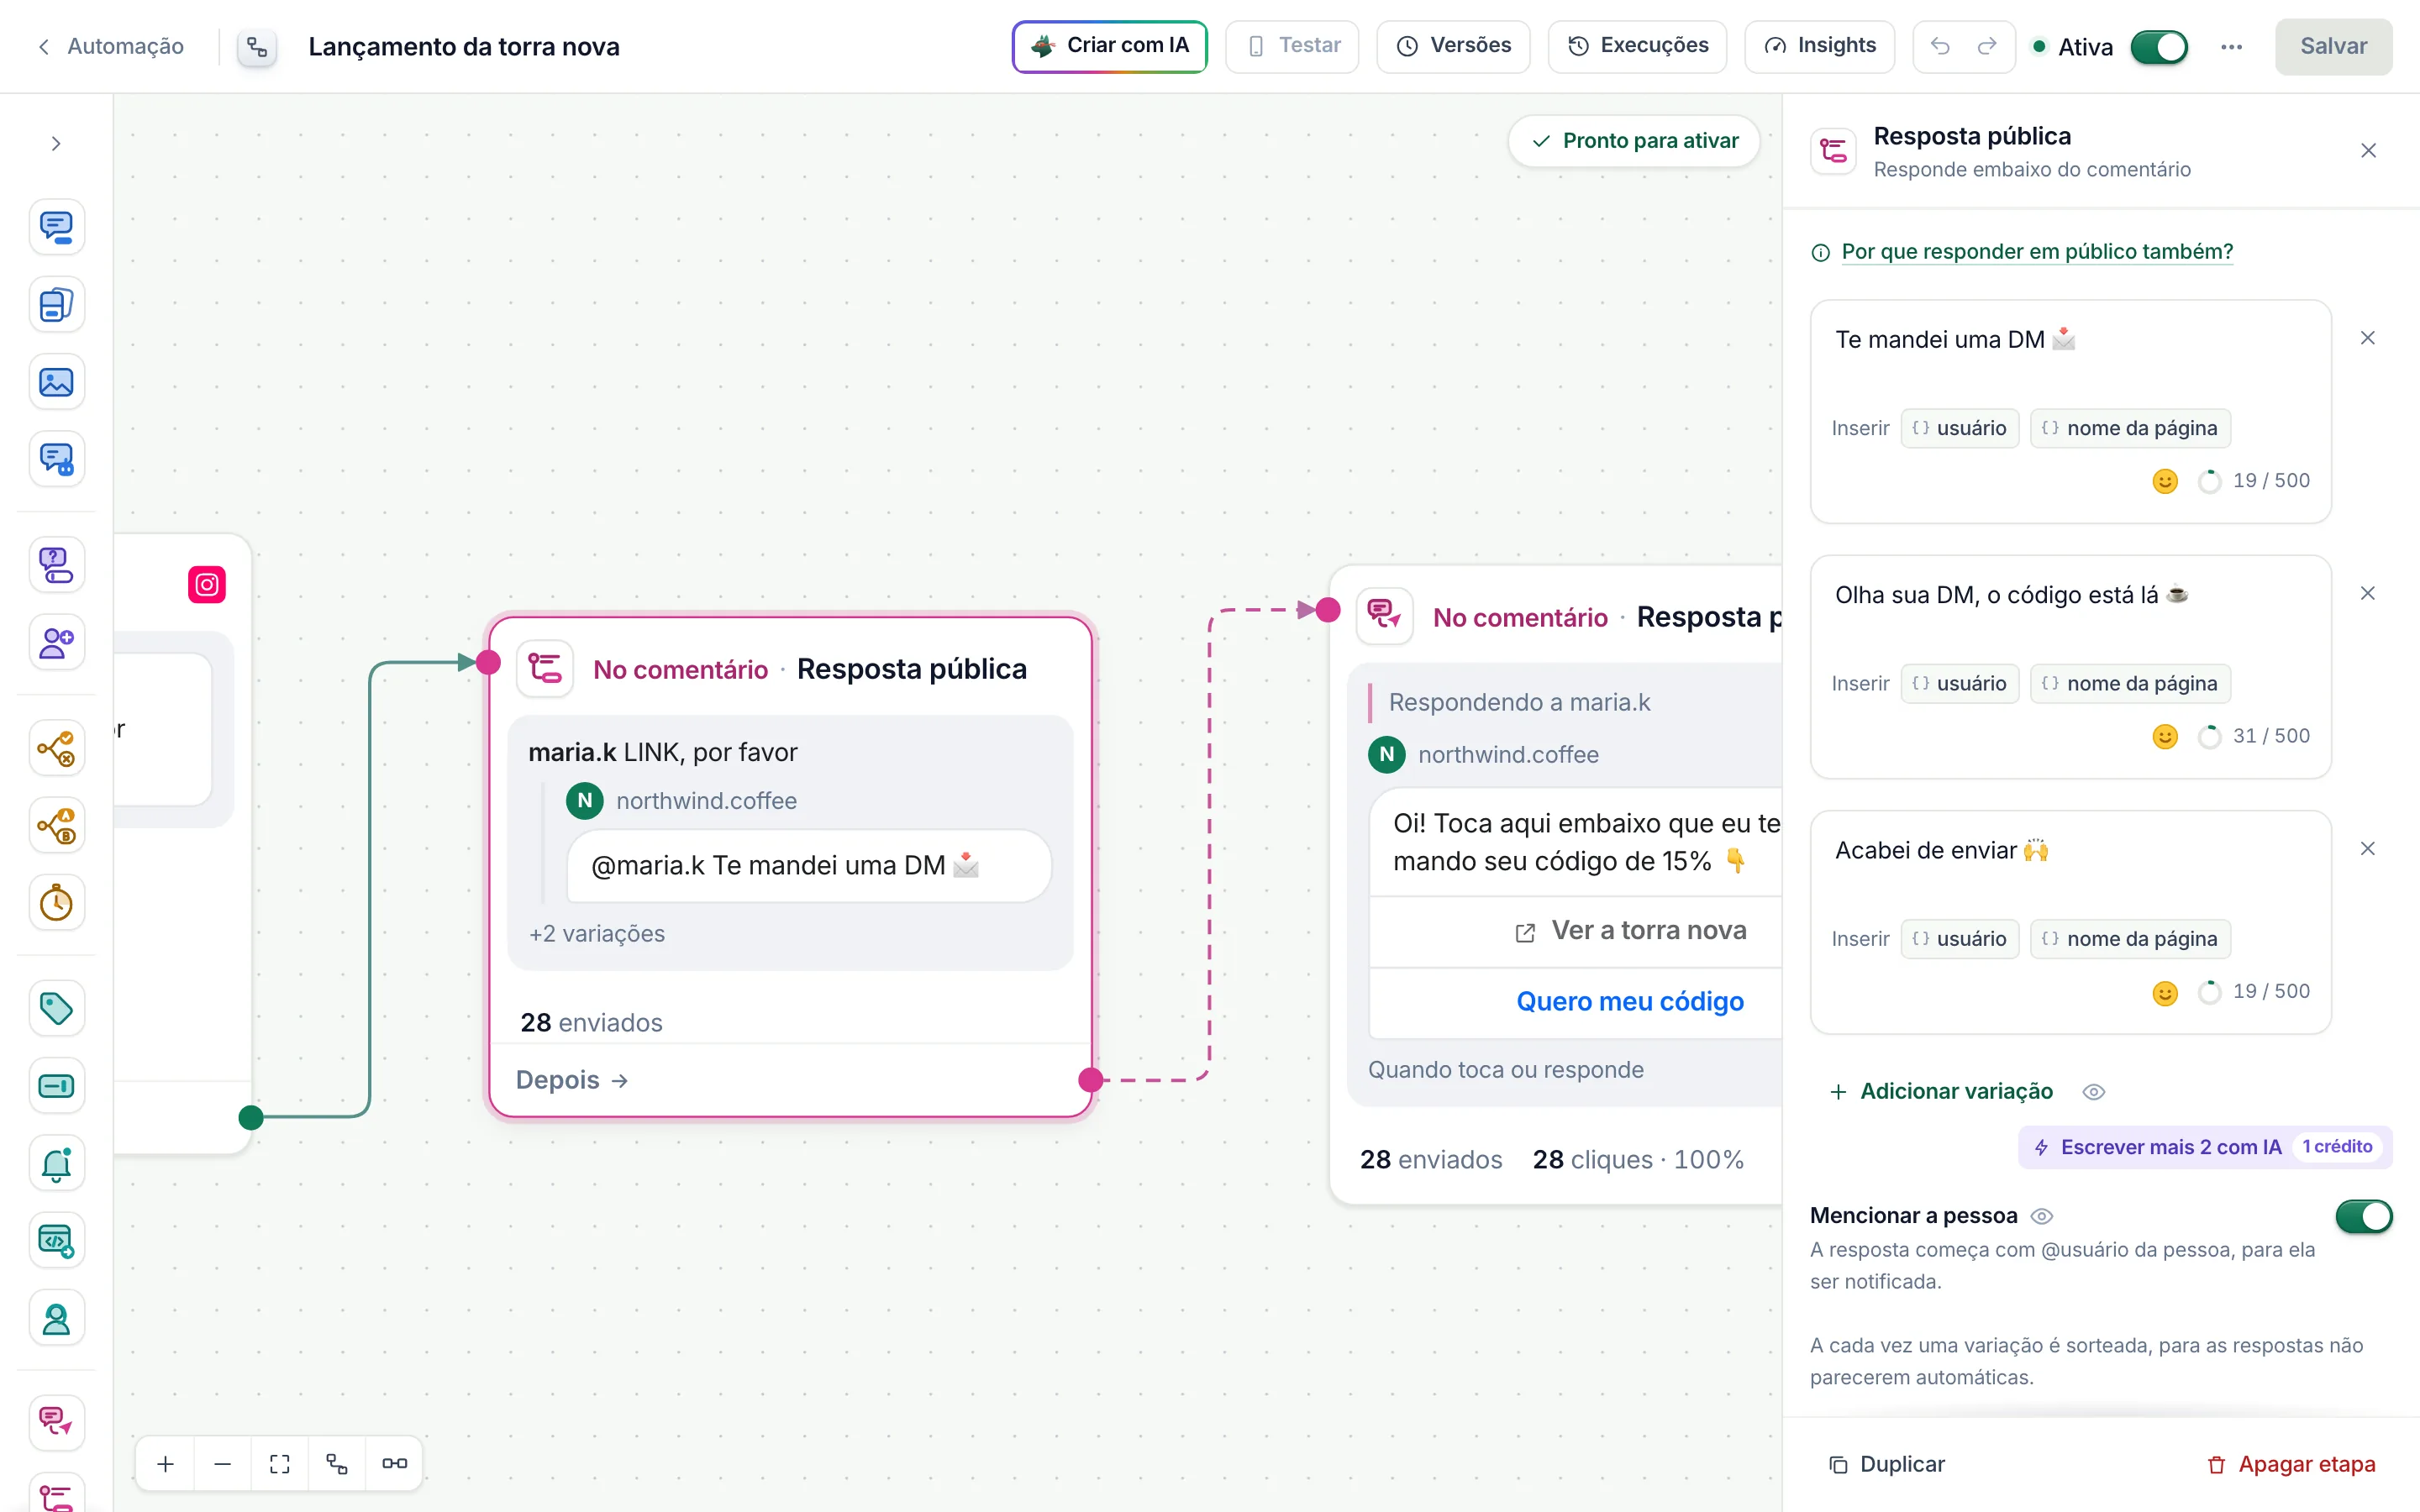Select the A/B split icon in sidebar
2420x1512 pixels.
[x=56, y=826]
